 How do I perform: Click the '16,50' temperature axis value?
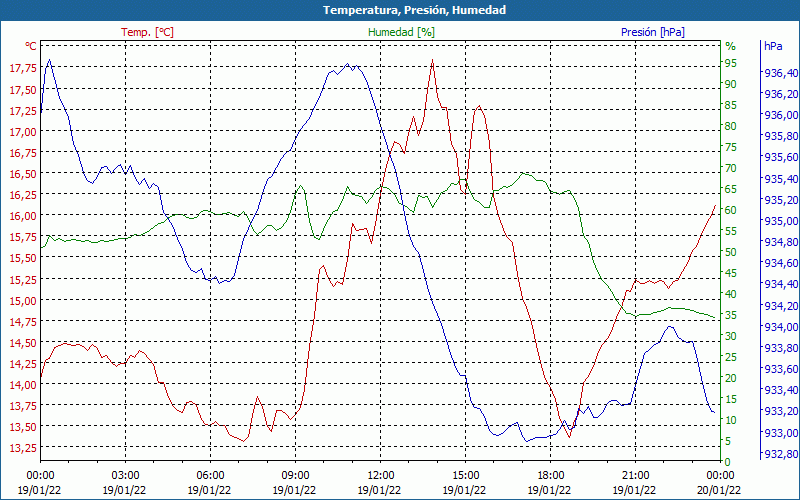23,174
